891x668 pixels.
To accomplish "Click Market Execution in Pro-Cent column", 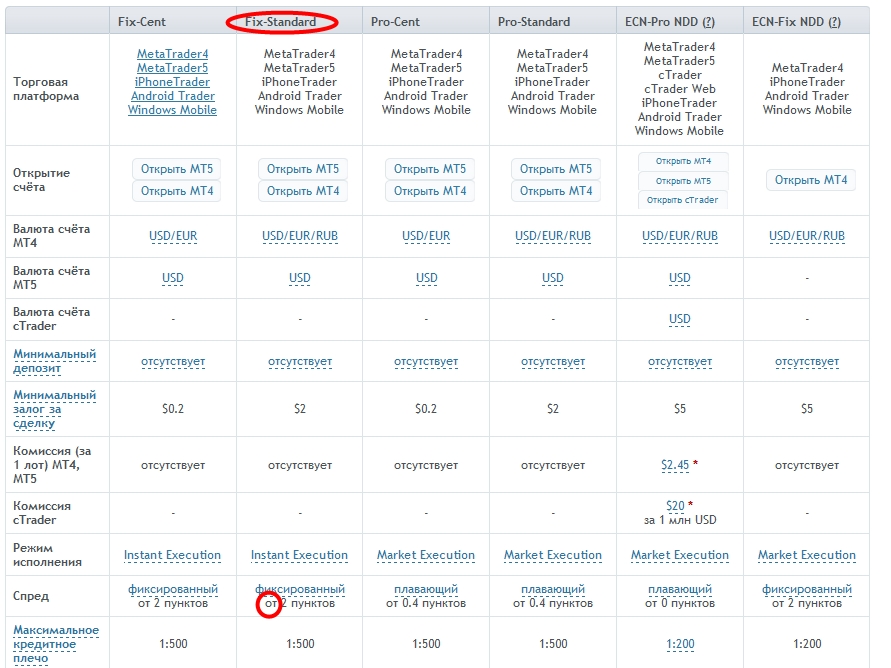I will 426,556.
